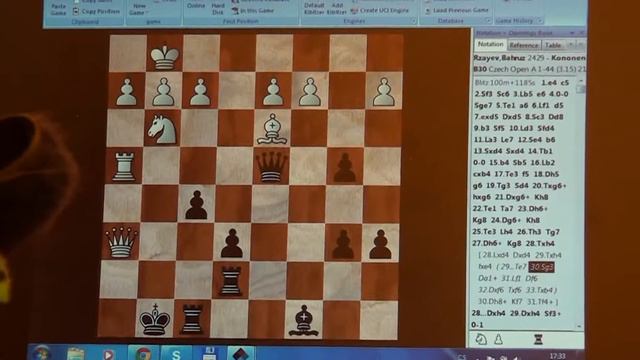Click the chess program taskbar icon

[x=240, y=353]
